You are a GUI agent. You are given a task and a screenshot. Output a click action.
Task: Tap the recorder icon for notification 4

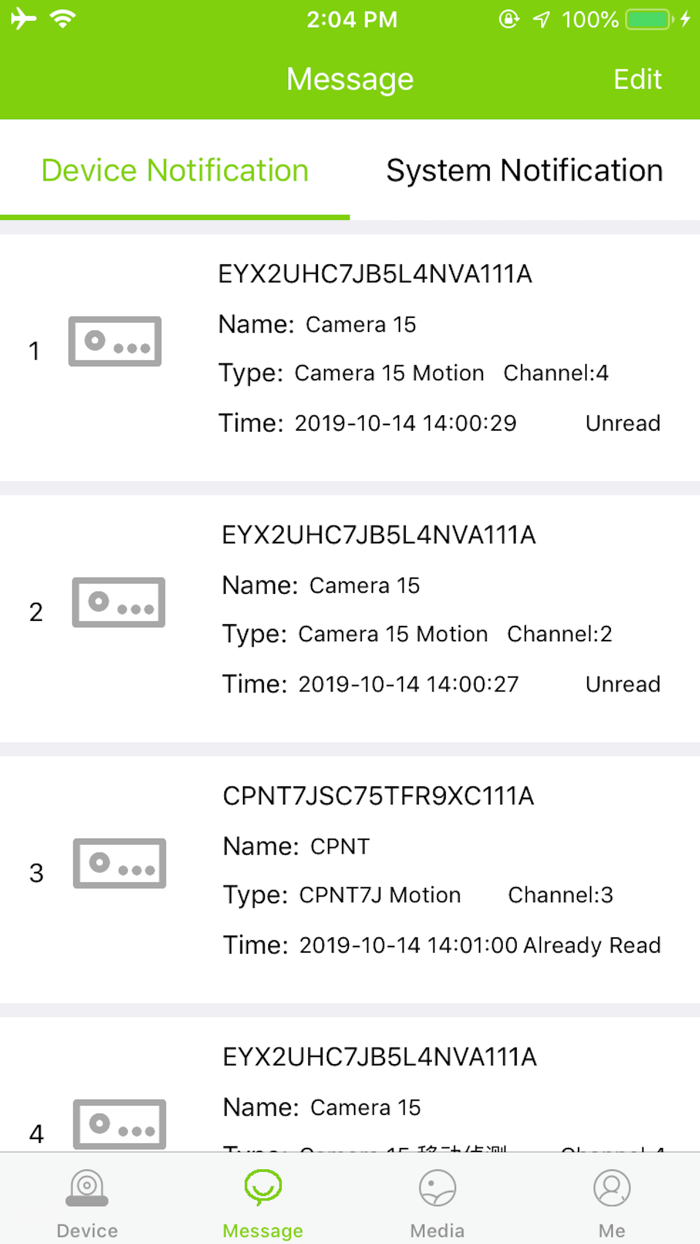[x=119, y=1124]
